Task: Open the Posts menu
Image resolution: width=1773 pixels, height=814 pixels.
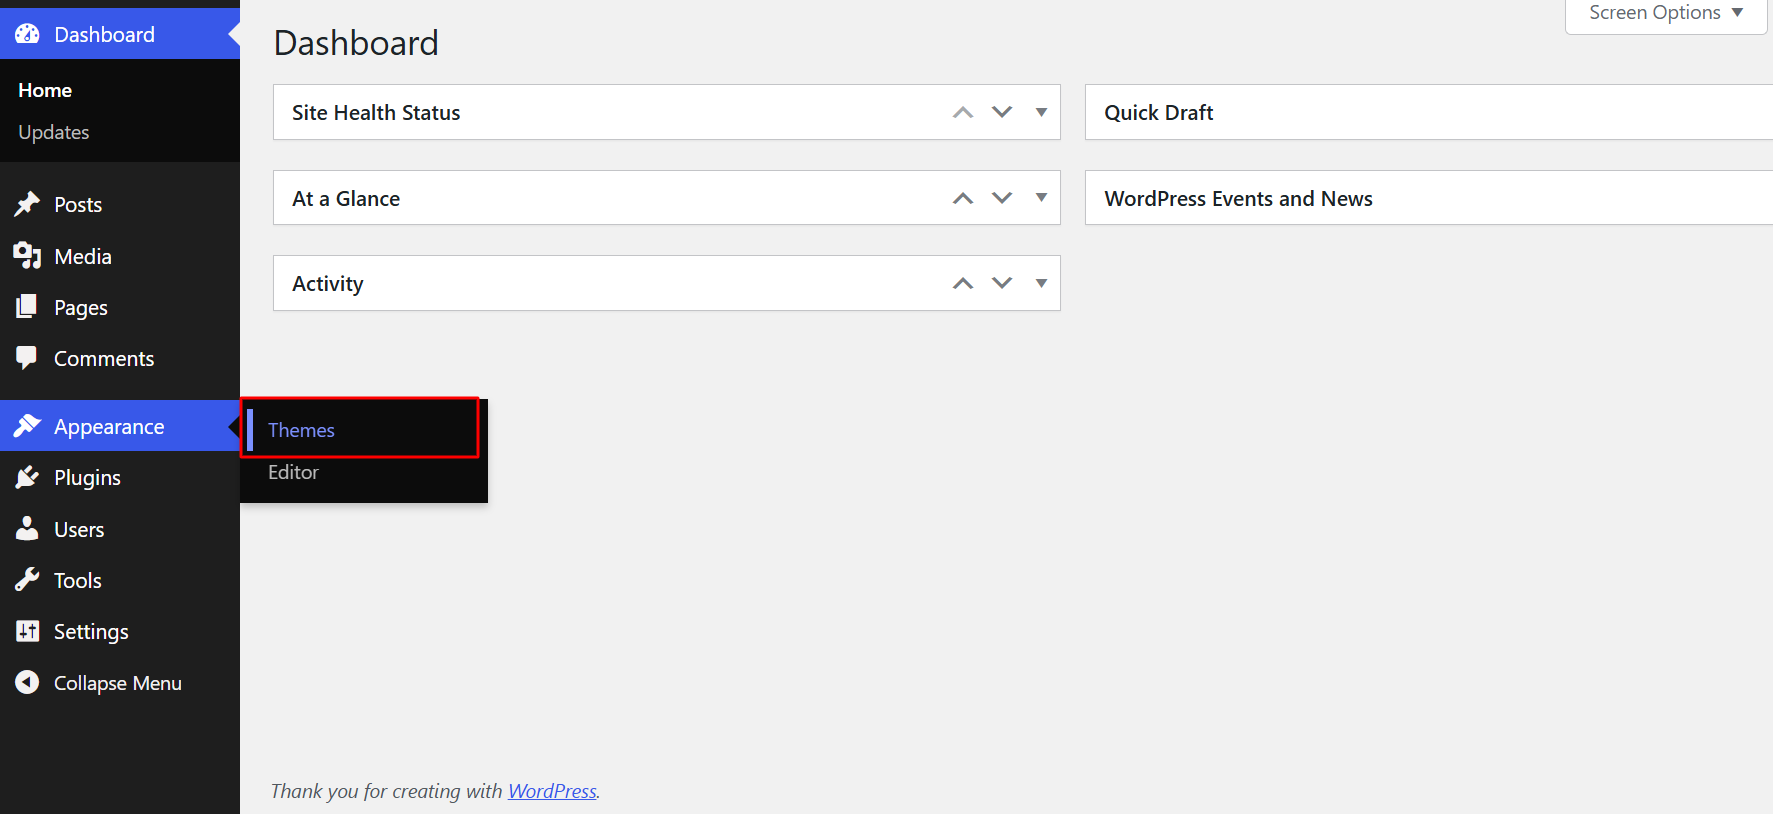Action: click(x=120, y=204)
